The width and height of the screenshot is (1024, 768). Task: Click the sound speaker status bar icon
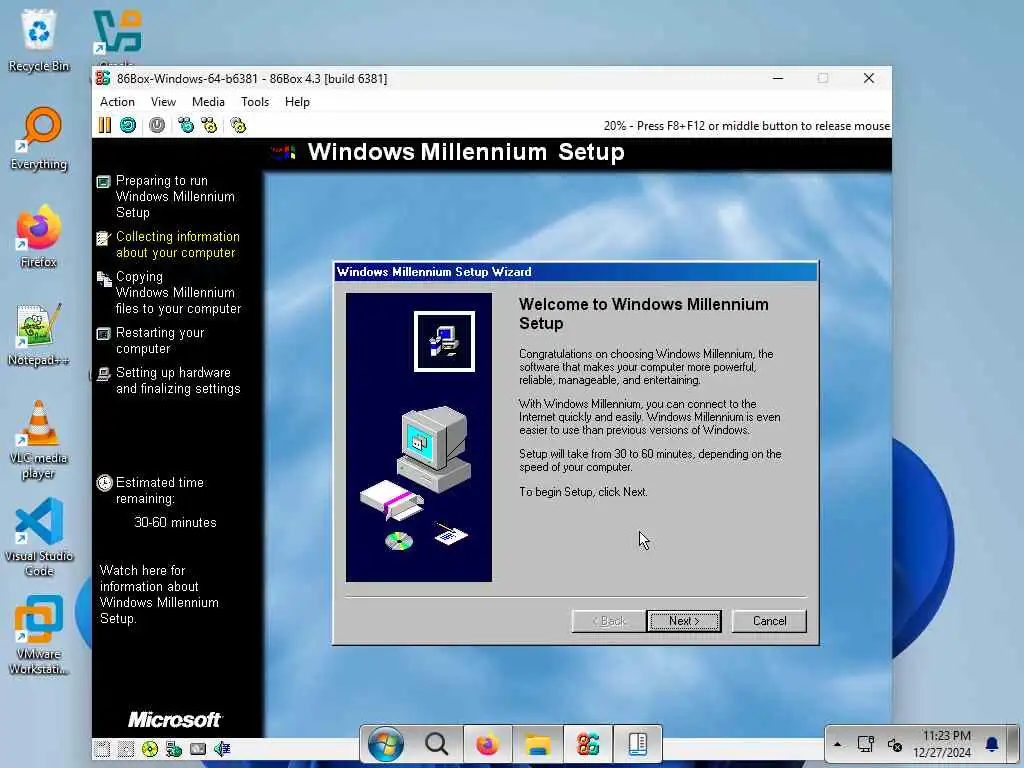(222, 749)
